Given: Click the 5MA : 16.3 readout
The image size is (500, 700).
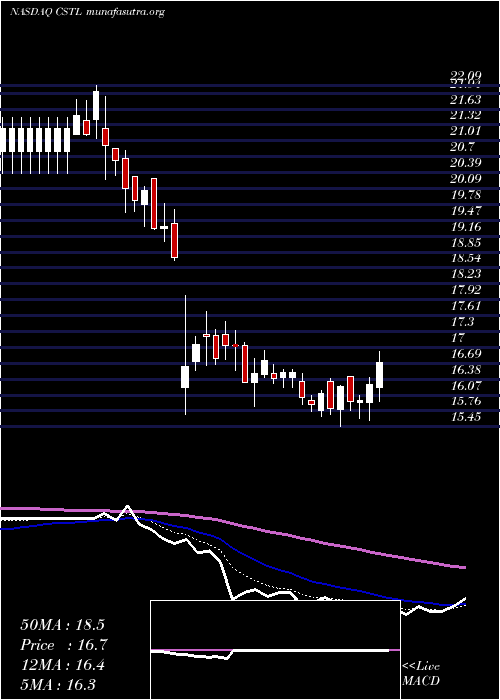Looking at the screenshot, I should point(58,684).
